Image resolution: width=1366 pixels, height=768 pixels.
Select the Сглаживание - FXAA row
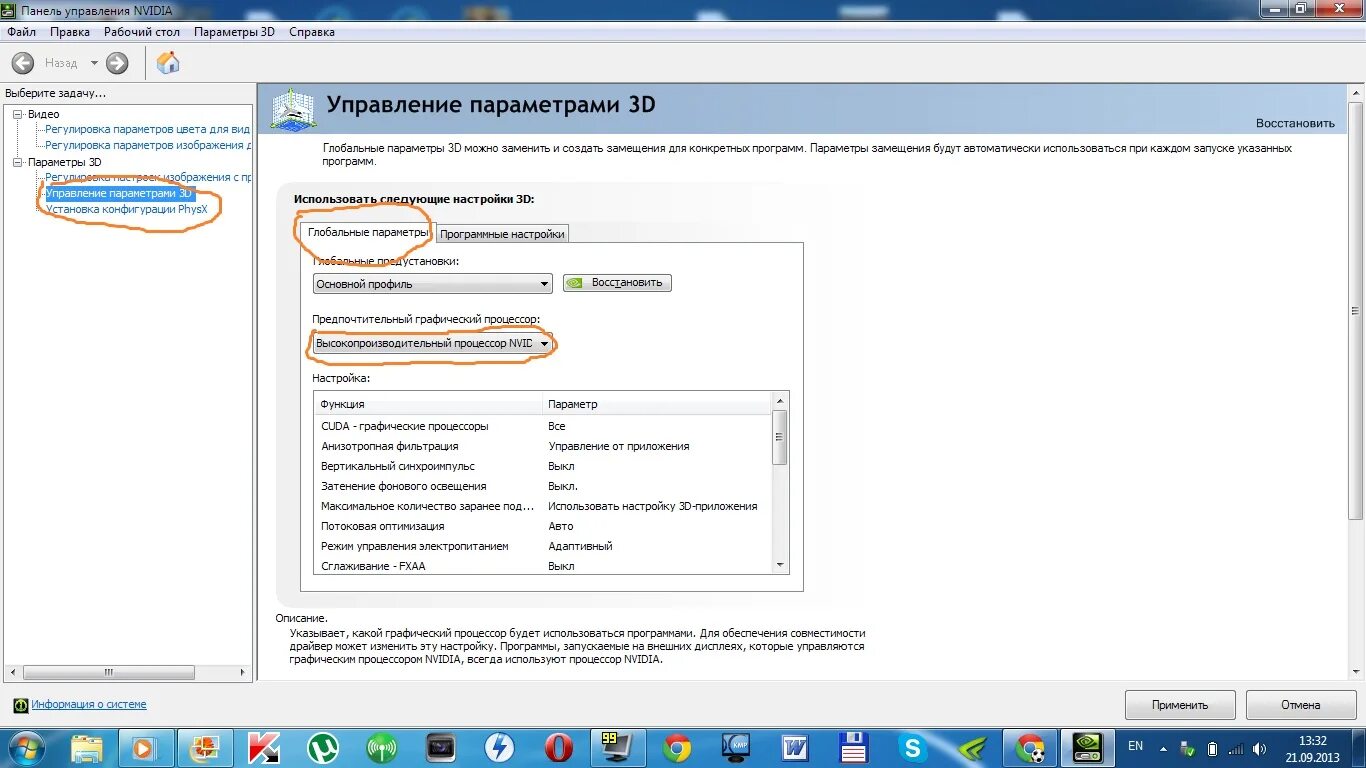pos(543,565)
